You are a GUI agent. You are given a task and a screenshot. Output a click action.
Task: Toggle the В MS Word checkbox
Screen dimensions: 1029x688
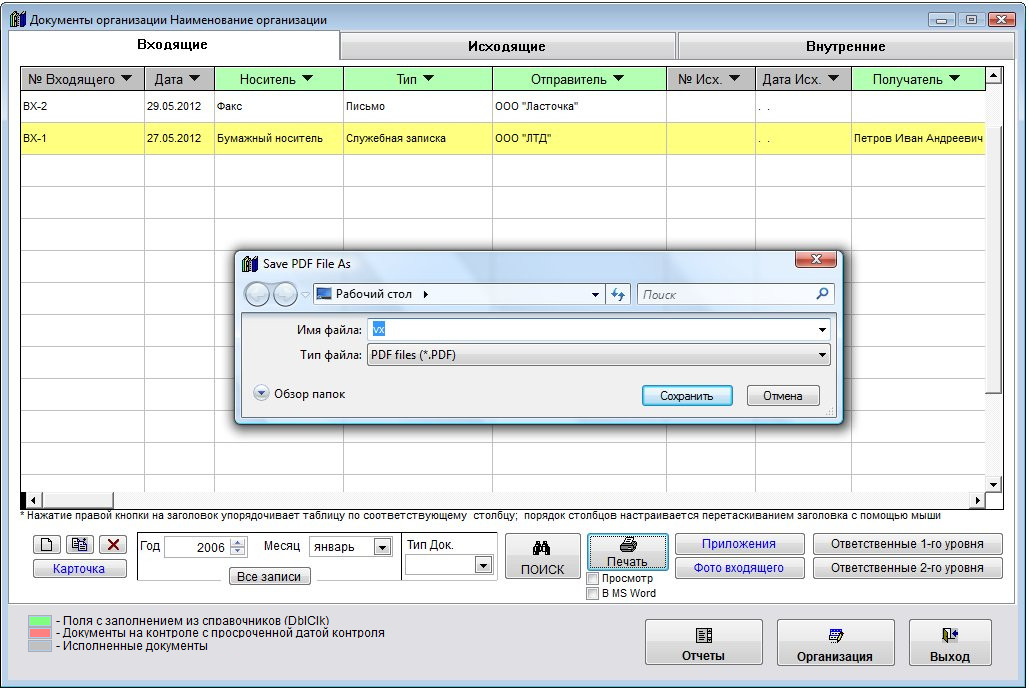593,593
